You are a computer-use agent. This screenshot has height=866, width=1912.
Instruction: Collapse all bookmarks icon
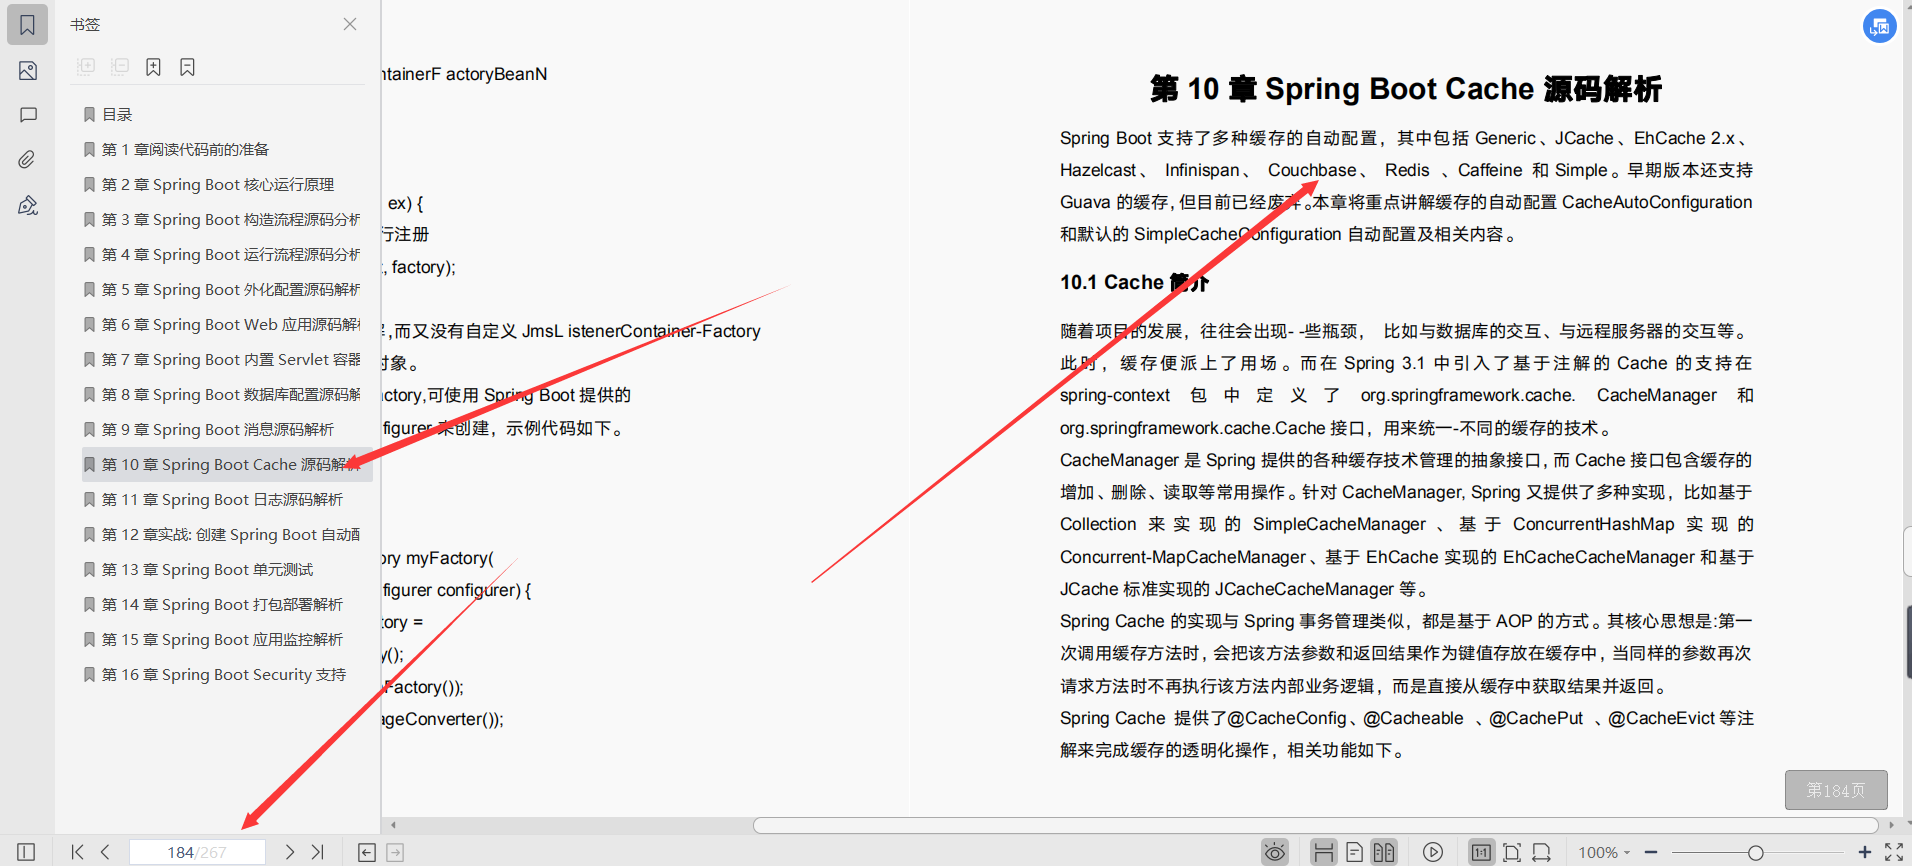[120, 67]
